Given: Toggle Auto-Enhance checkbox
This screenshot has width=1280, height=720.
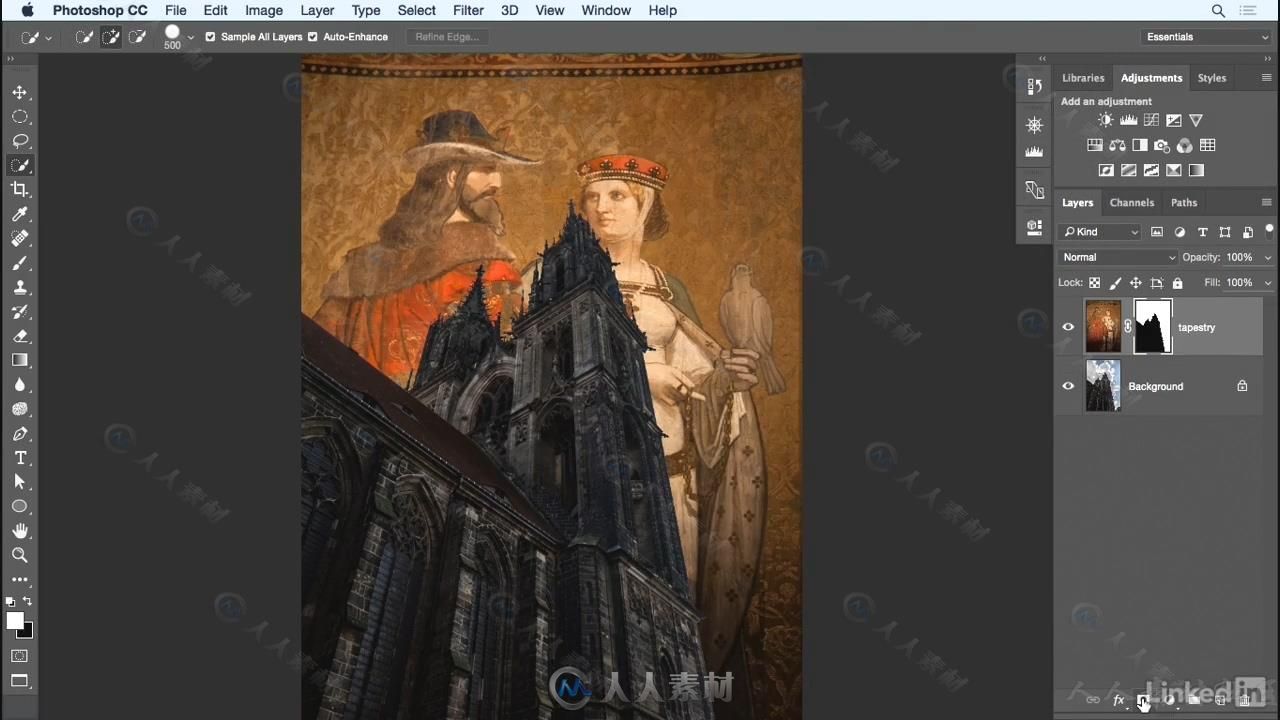Looking at the screenshot, I should pyautogui.click(x=313, y=37).
